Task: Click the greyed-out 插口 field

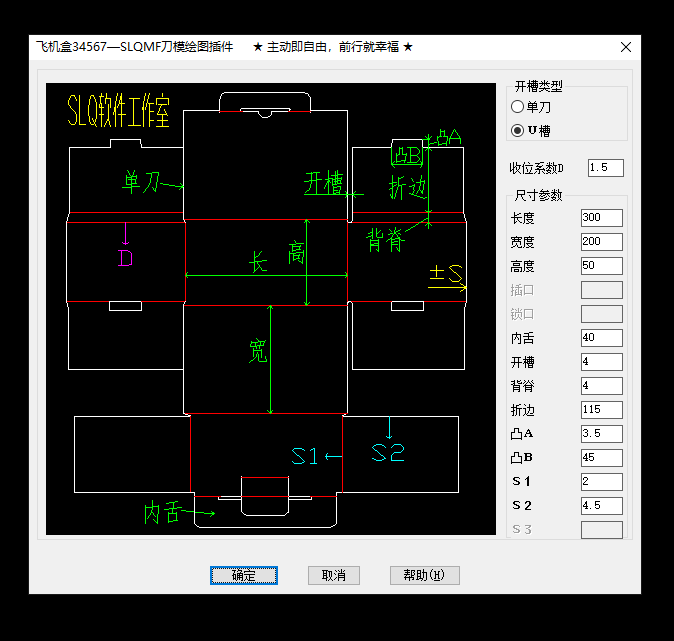Action: (601, 290)
